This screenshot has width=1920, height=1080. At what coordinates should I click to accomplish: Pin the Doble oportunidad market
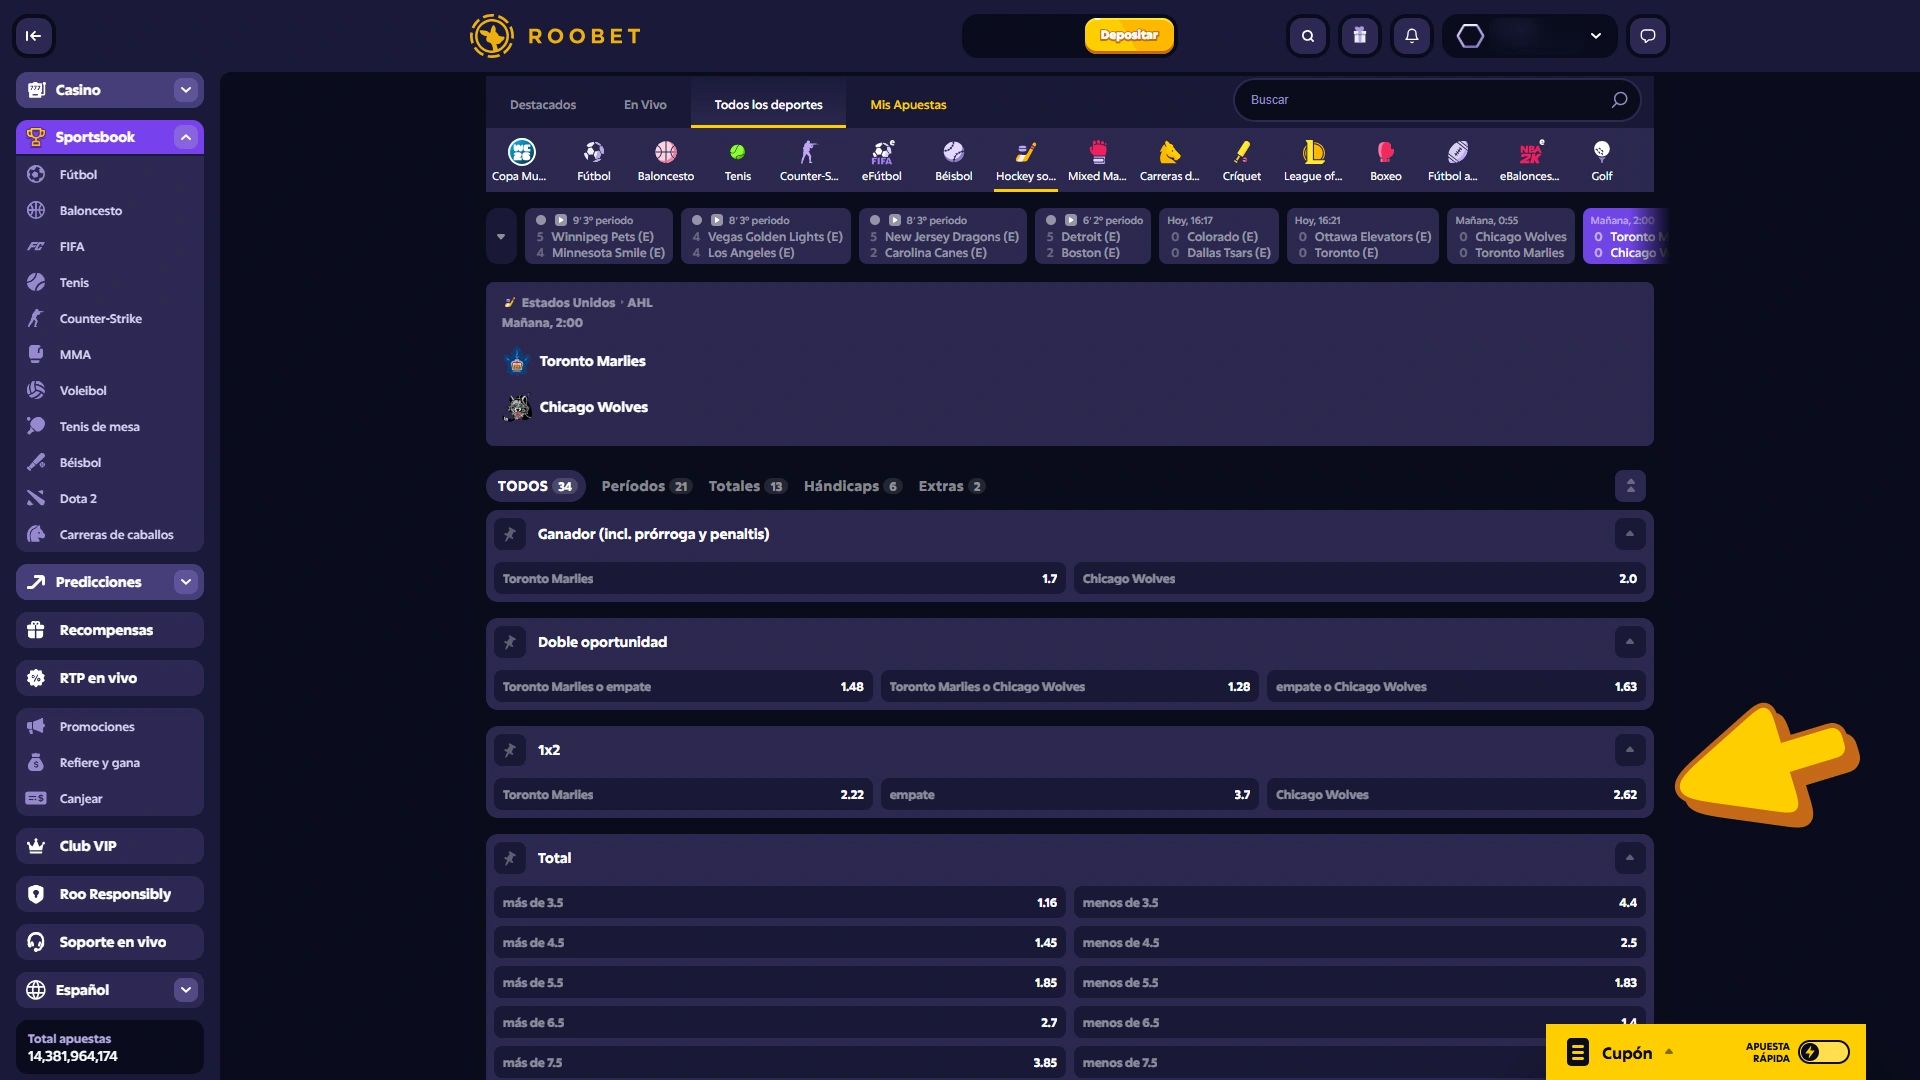tap(510, 642)
